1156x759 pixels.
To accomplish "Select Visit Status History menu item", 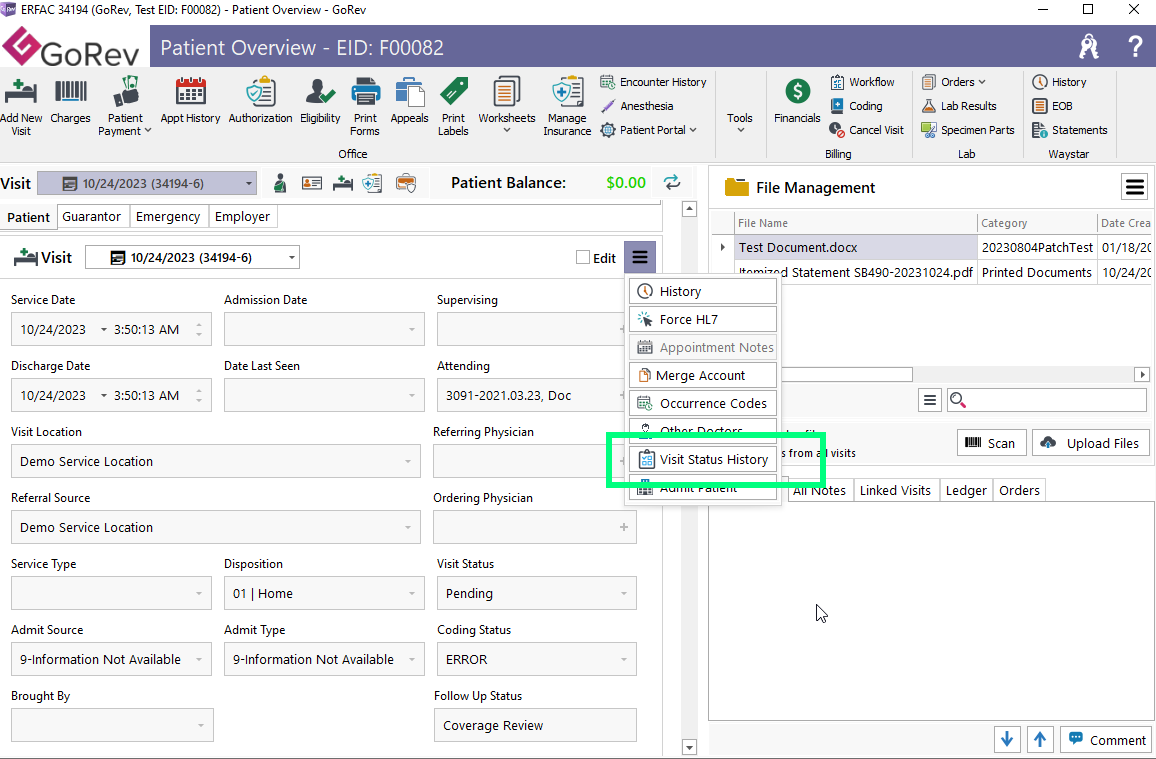I will click(703, 459).
